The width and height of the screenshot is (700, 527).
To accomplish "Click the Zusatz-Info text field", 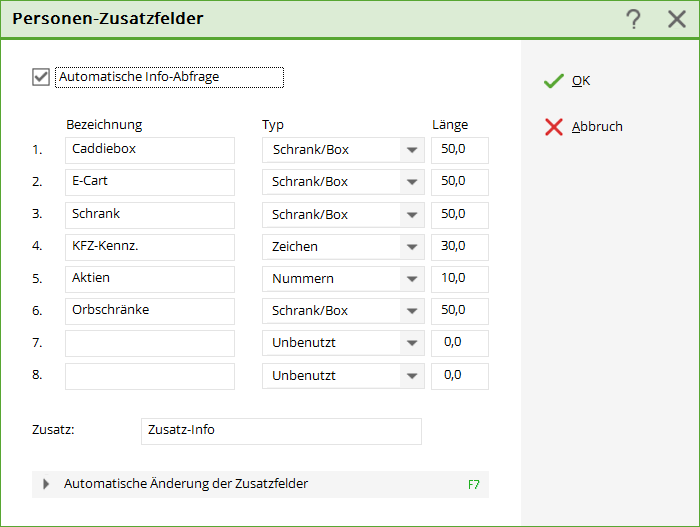I will point(281,431).
